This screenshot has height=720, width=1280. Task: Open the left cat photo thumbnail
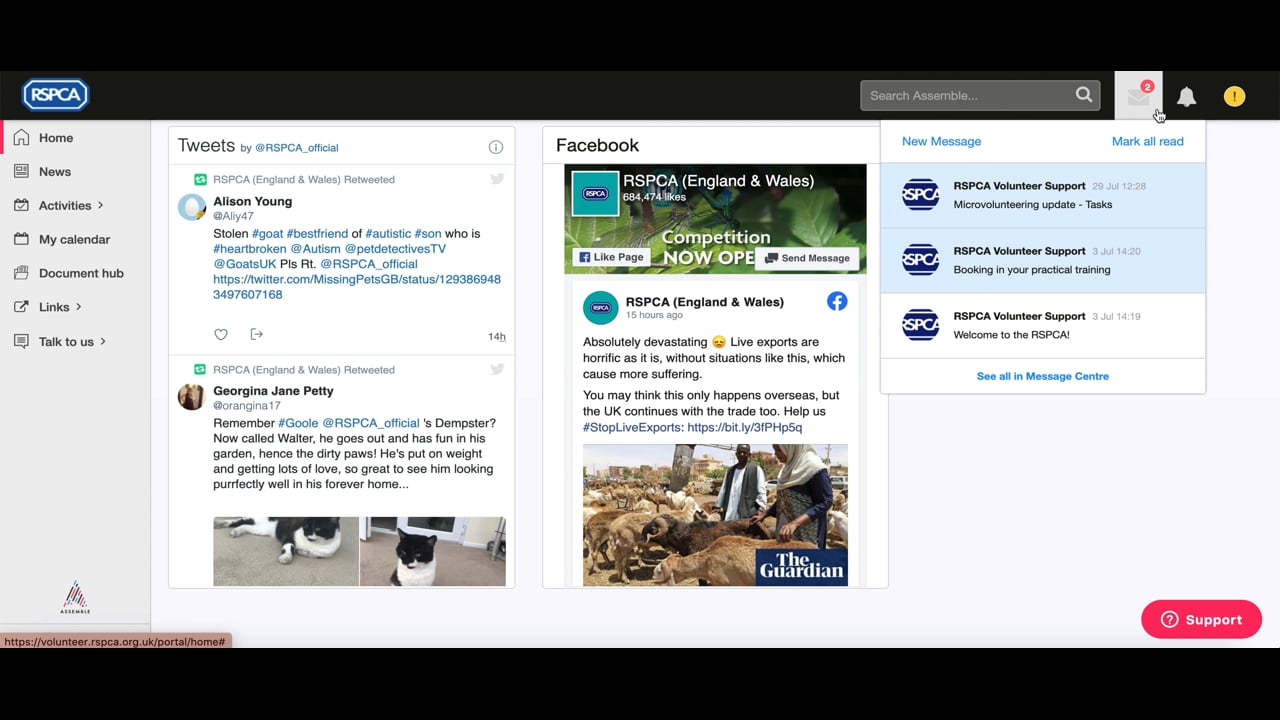click(x=286, y=551)
